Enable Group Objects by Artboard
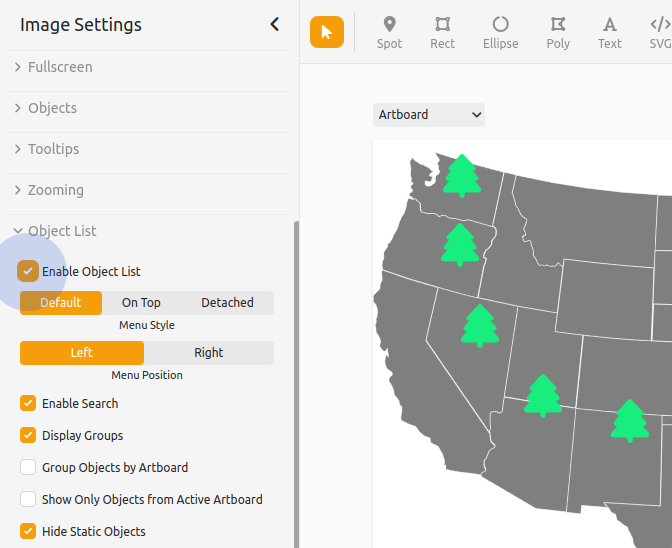The image size is (672, 548). (x=28, y=467)
